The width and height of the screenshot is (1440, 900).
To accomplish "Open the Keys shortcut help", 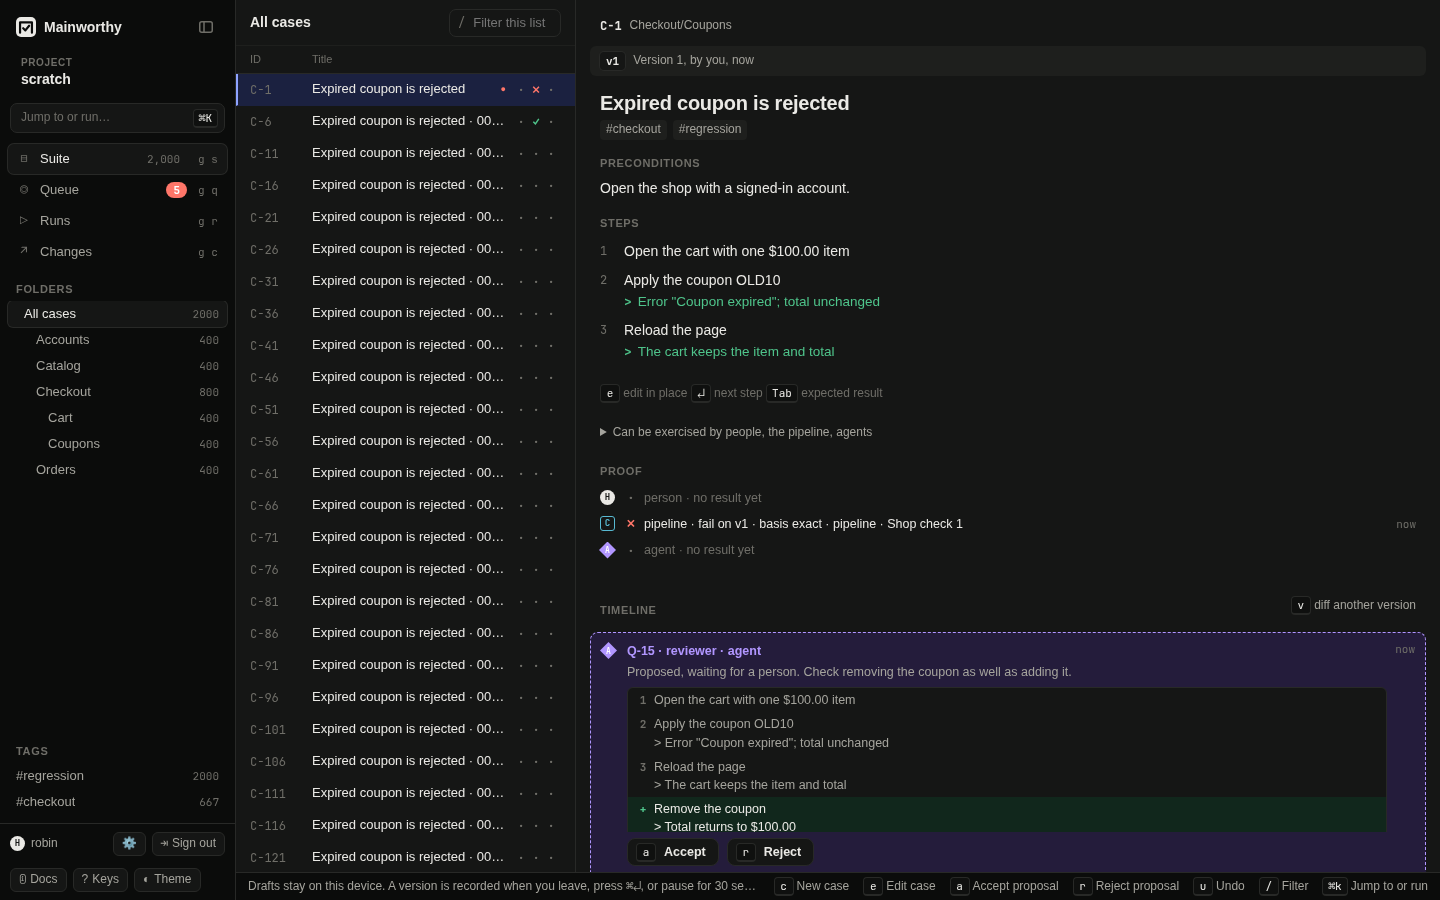I will click(100, 880).
